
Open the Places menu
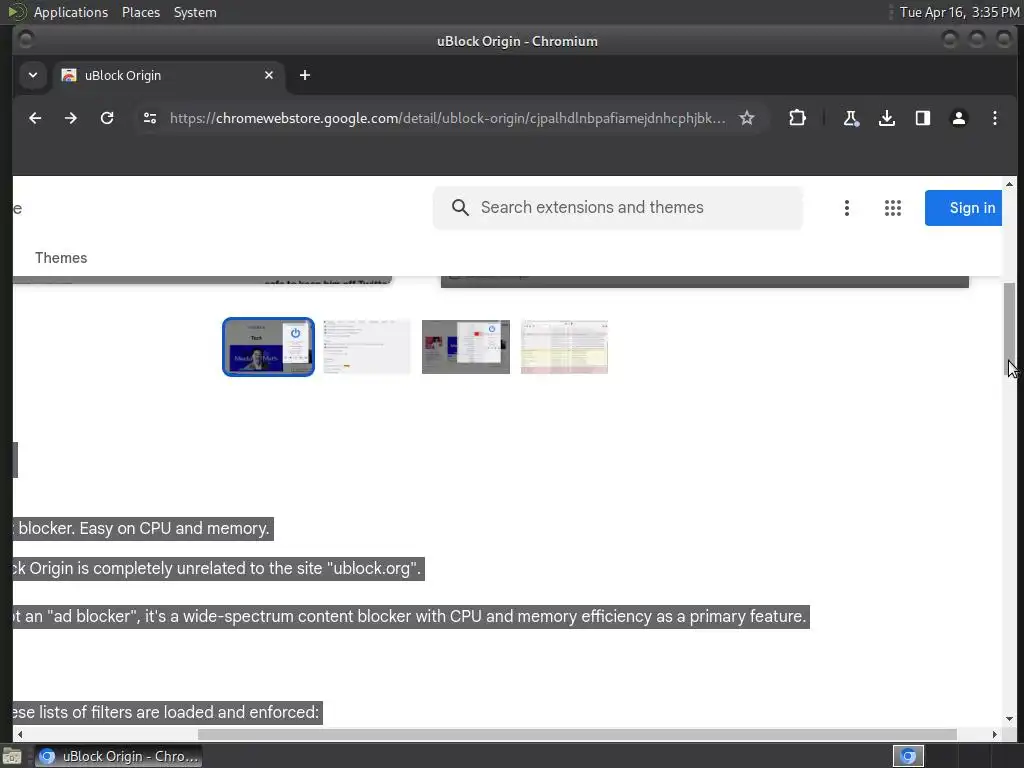click(x=140, y=12)
